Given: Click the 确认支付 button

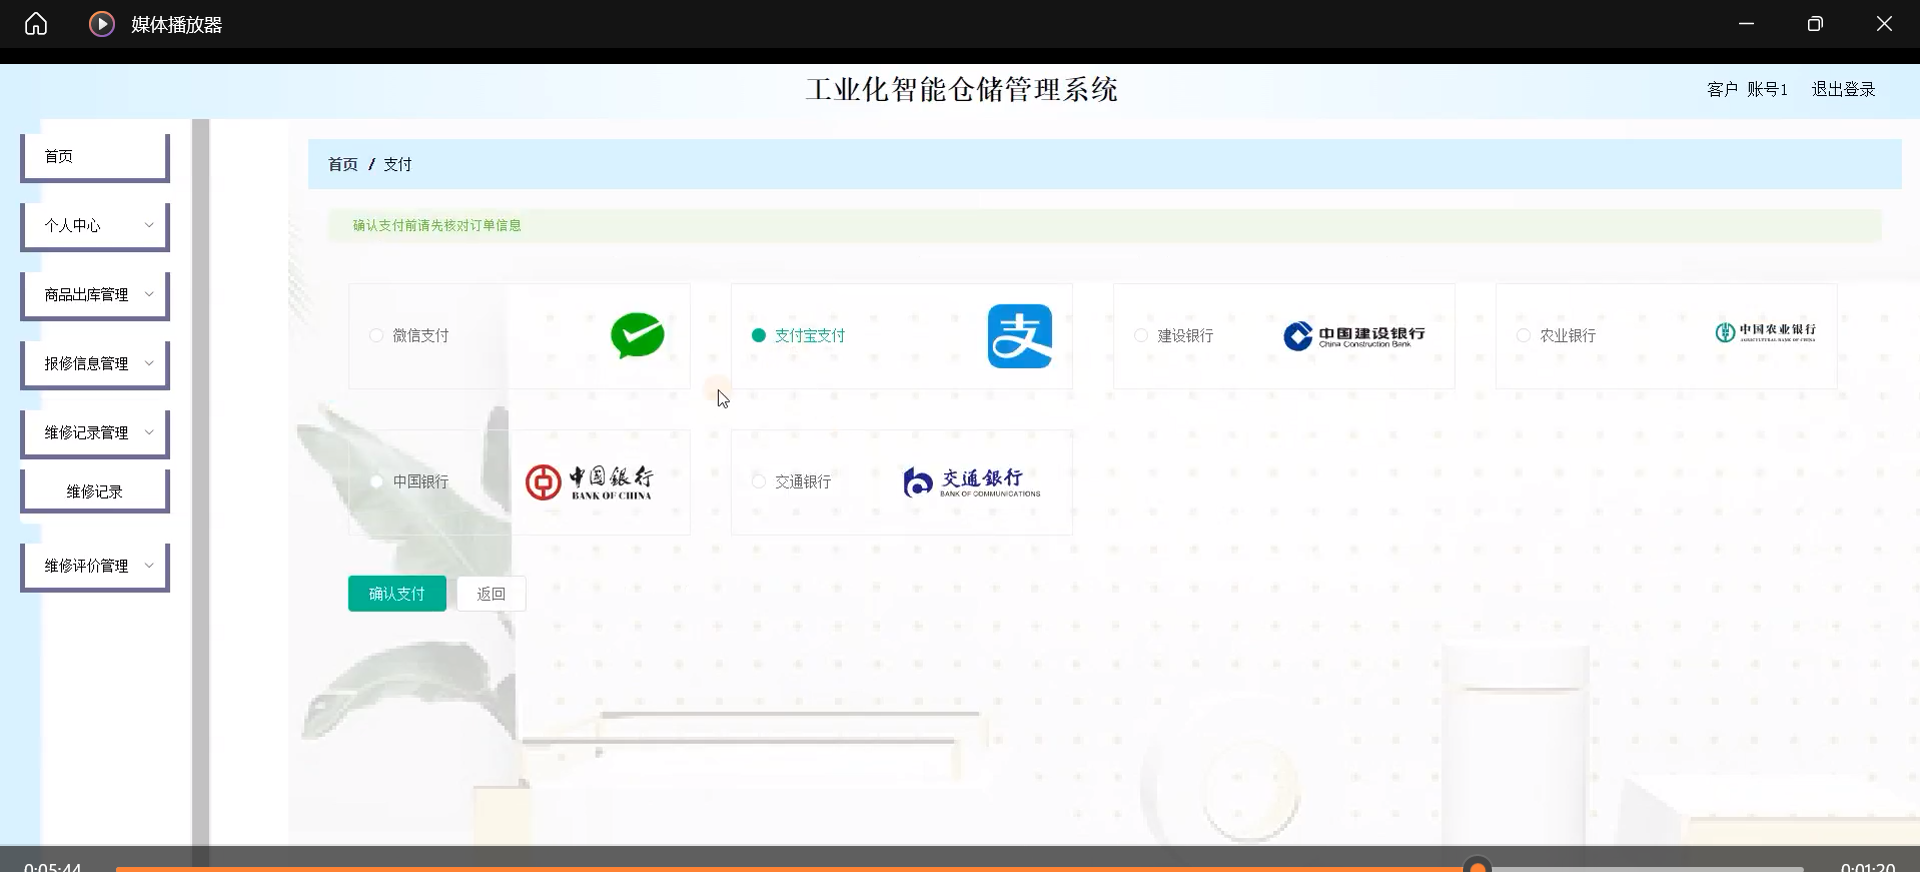Looking at the screenshot, I should [x=397, y=593].
